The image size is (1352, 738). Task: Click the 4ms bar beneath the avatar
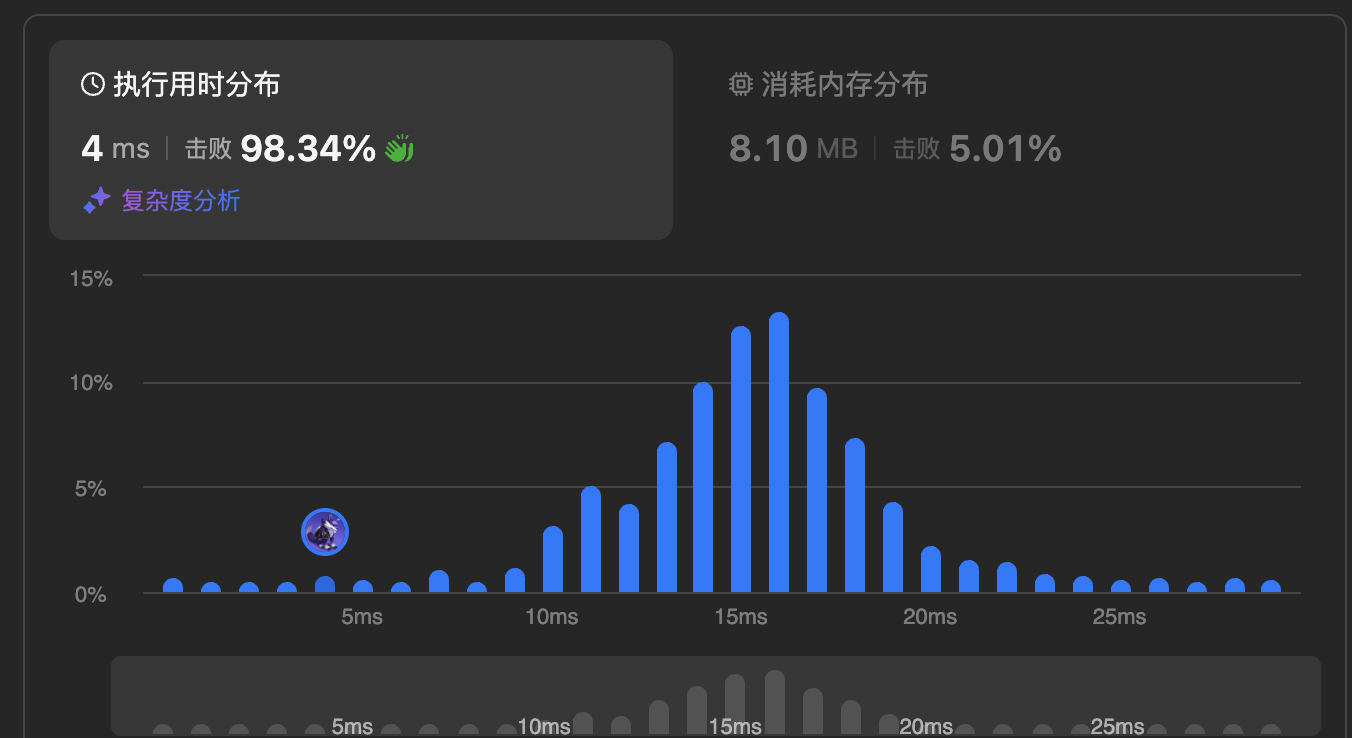click(325, 585)
